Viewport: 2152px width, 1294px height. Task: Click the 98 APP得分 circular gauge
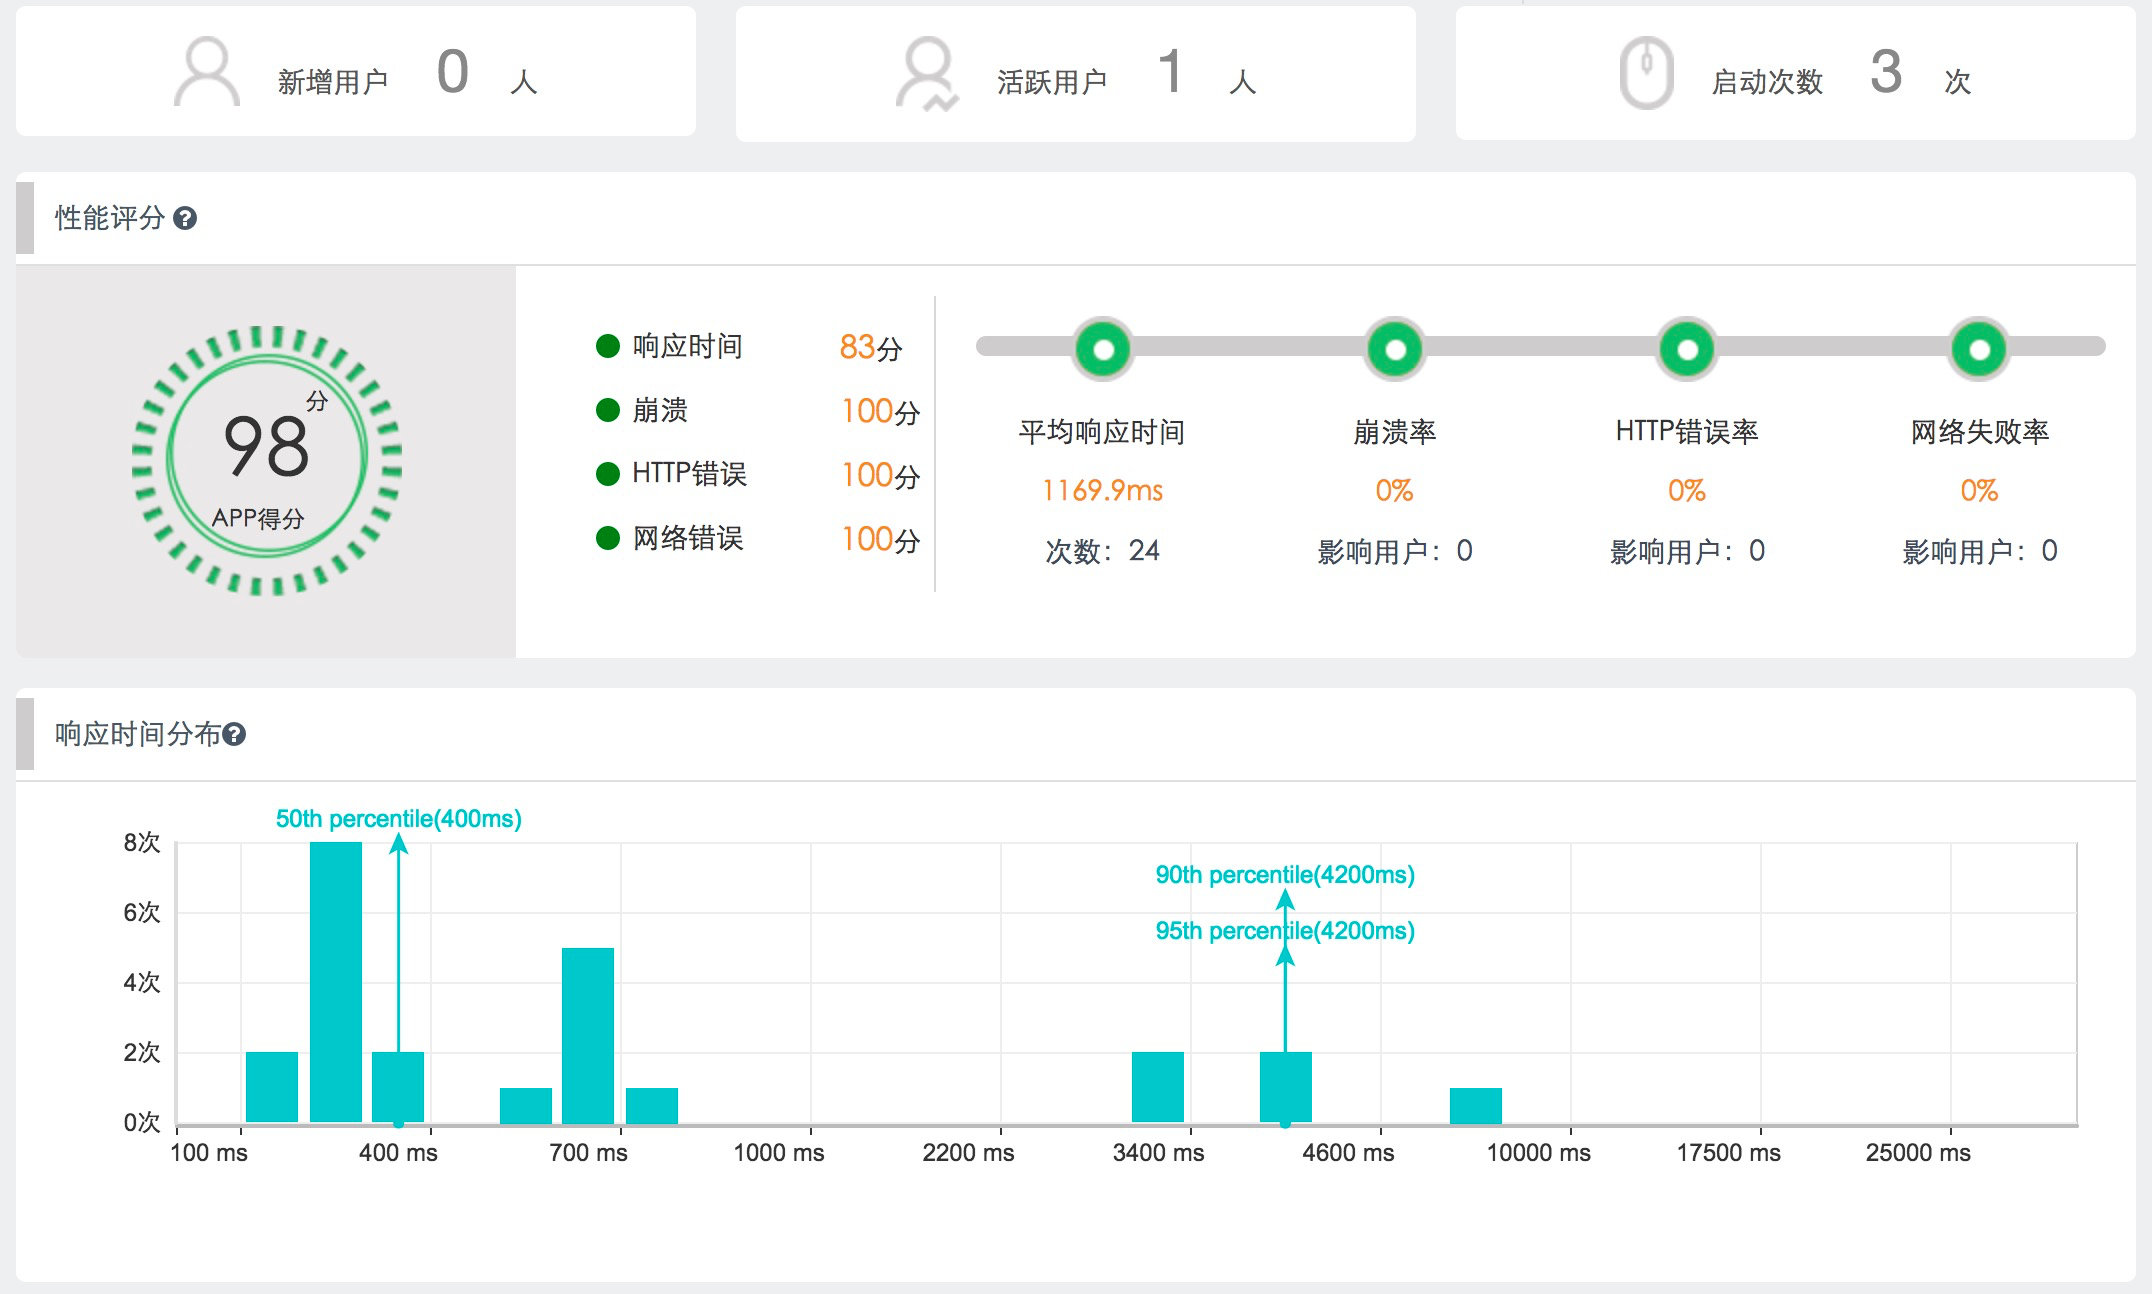(x=266, y=461)
